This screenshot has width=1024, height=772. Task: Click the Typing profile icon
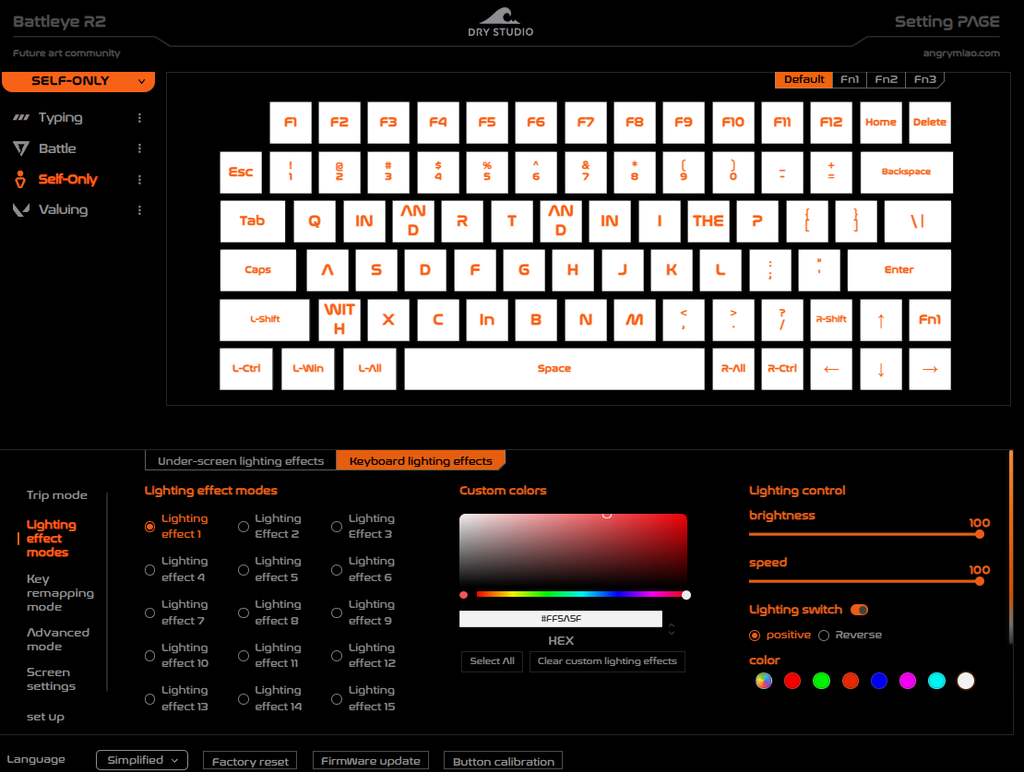21,118
